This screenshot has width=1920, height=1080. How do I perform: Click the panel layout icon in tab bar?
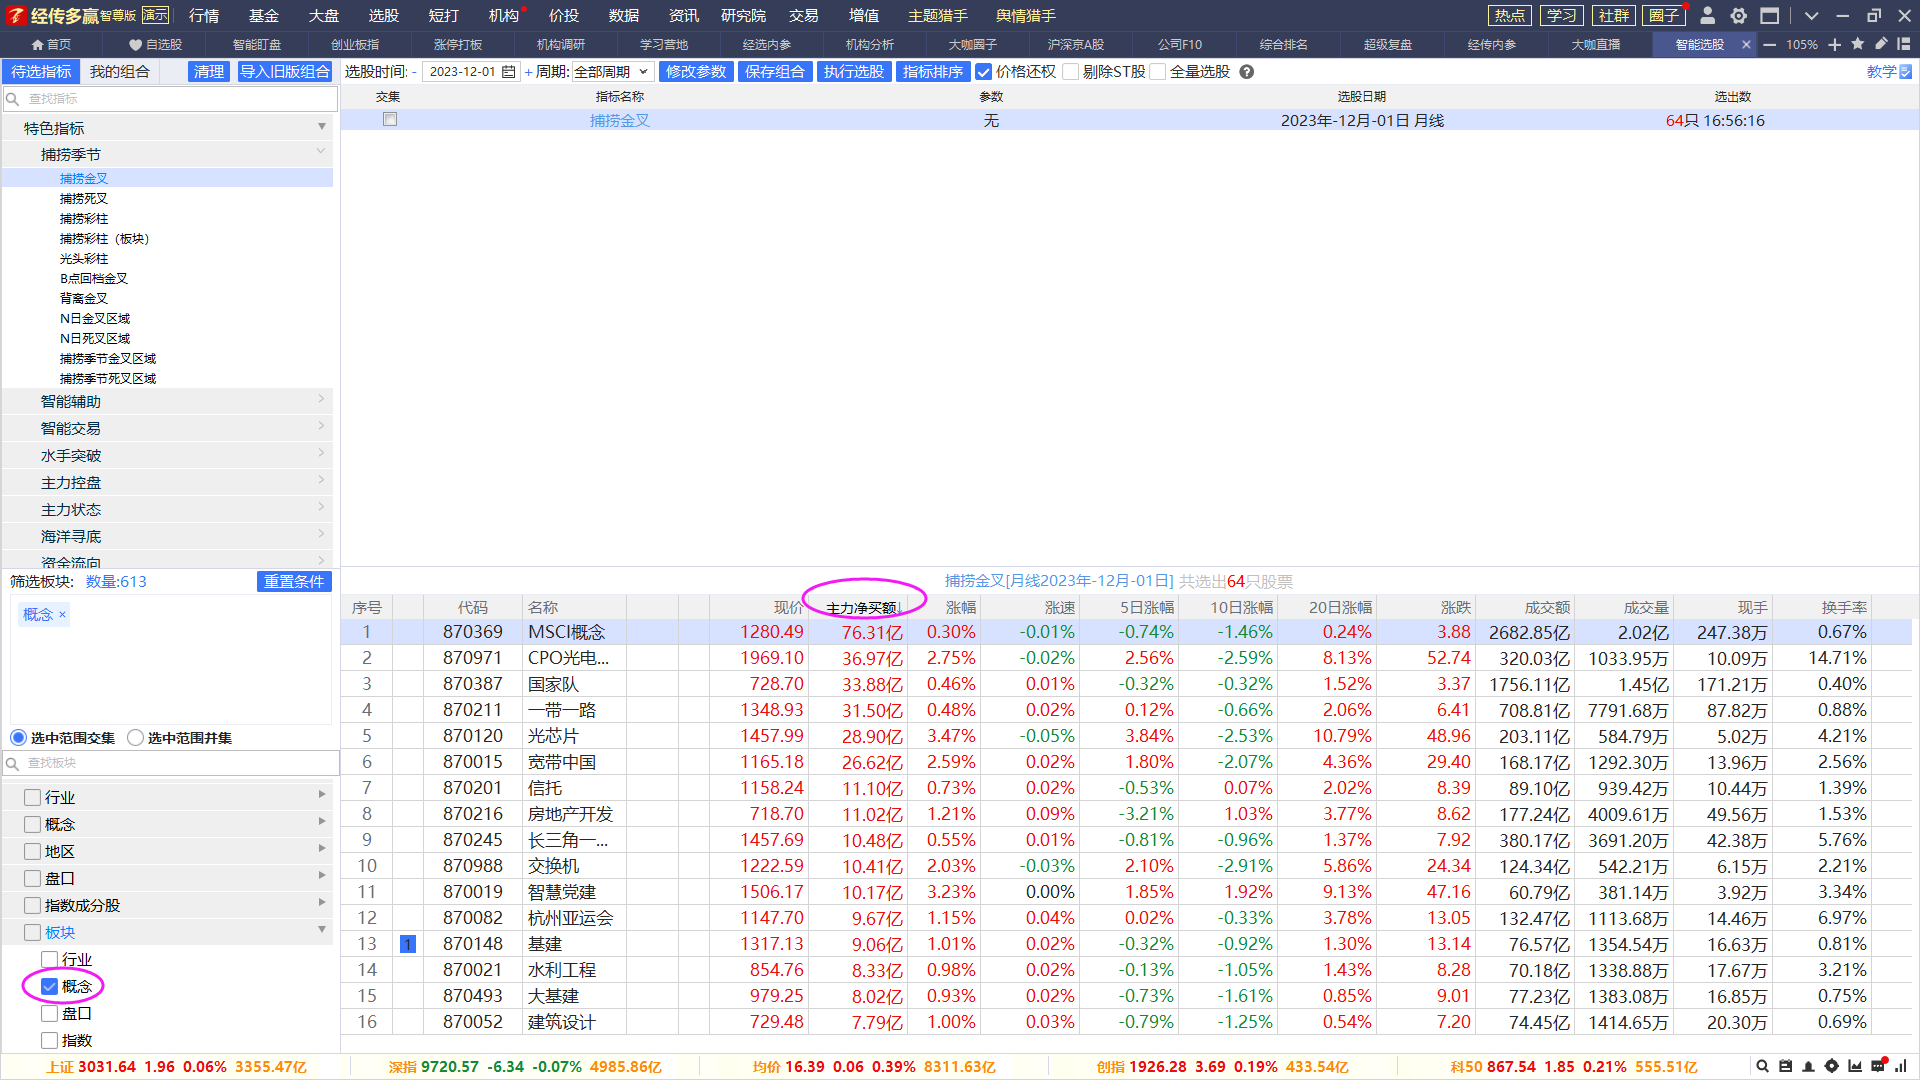point(1904,44)
